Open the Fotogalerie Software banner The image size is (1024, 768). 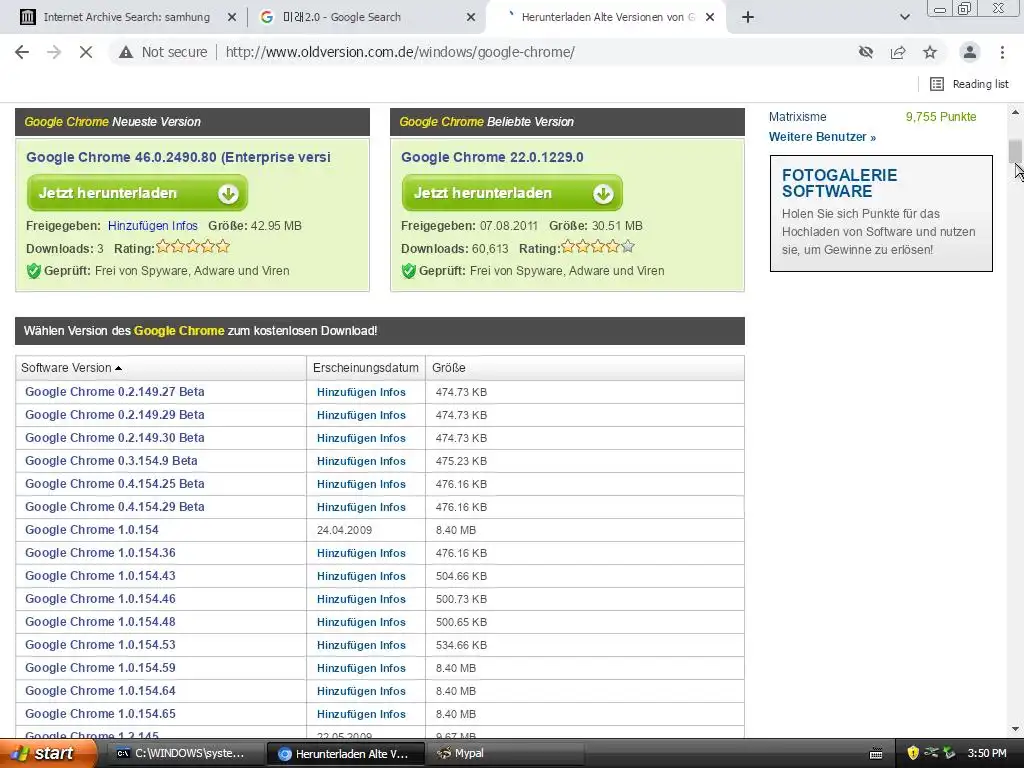(881, 214)
